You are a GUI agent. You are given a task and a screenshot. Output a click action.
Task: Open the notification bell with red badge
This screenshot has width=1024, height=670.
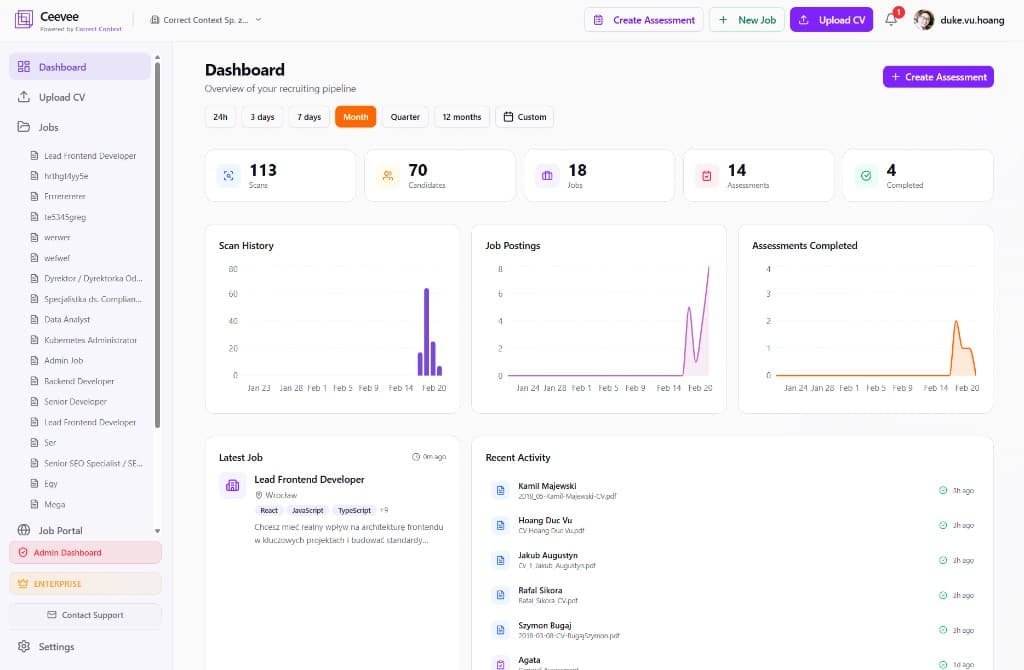[890, 19]
